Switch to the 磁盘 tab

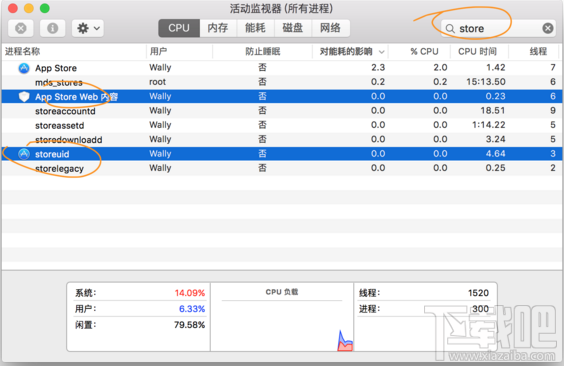[x=293, y=28]
